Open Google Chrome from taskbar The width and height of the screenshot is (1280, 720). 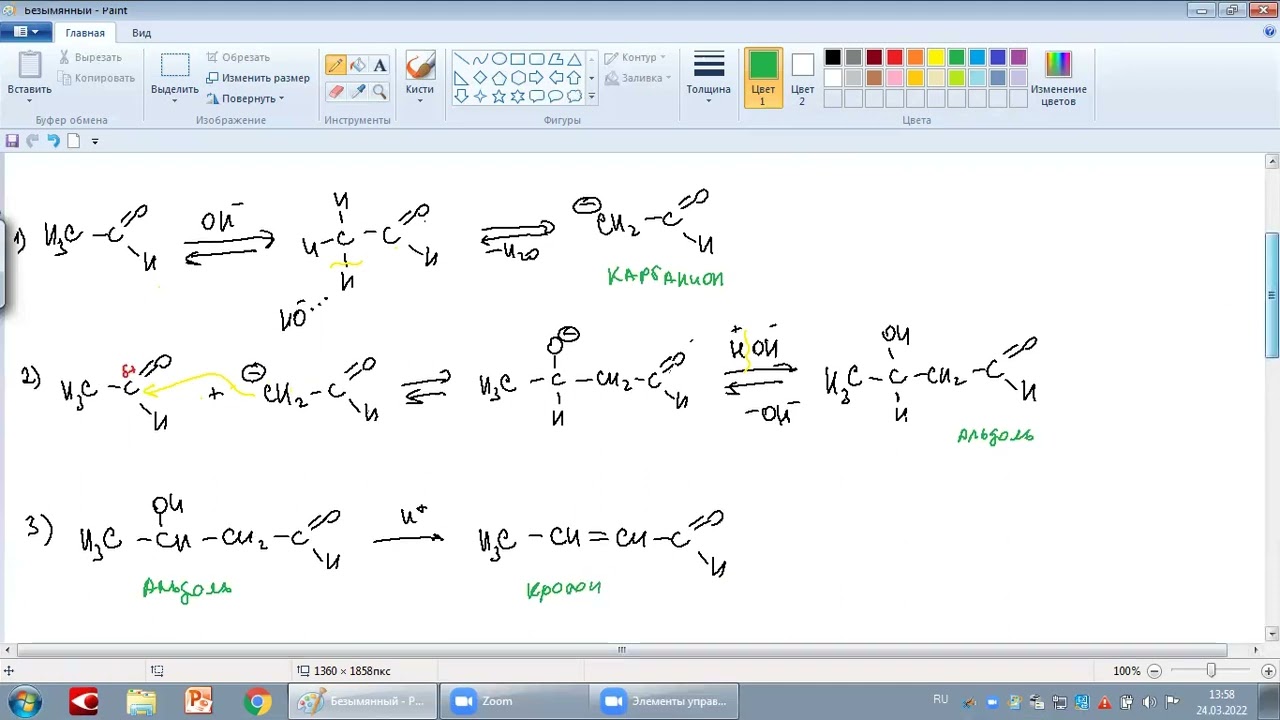click(257, 701)
